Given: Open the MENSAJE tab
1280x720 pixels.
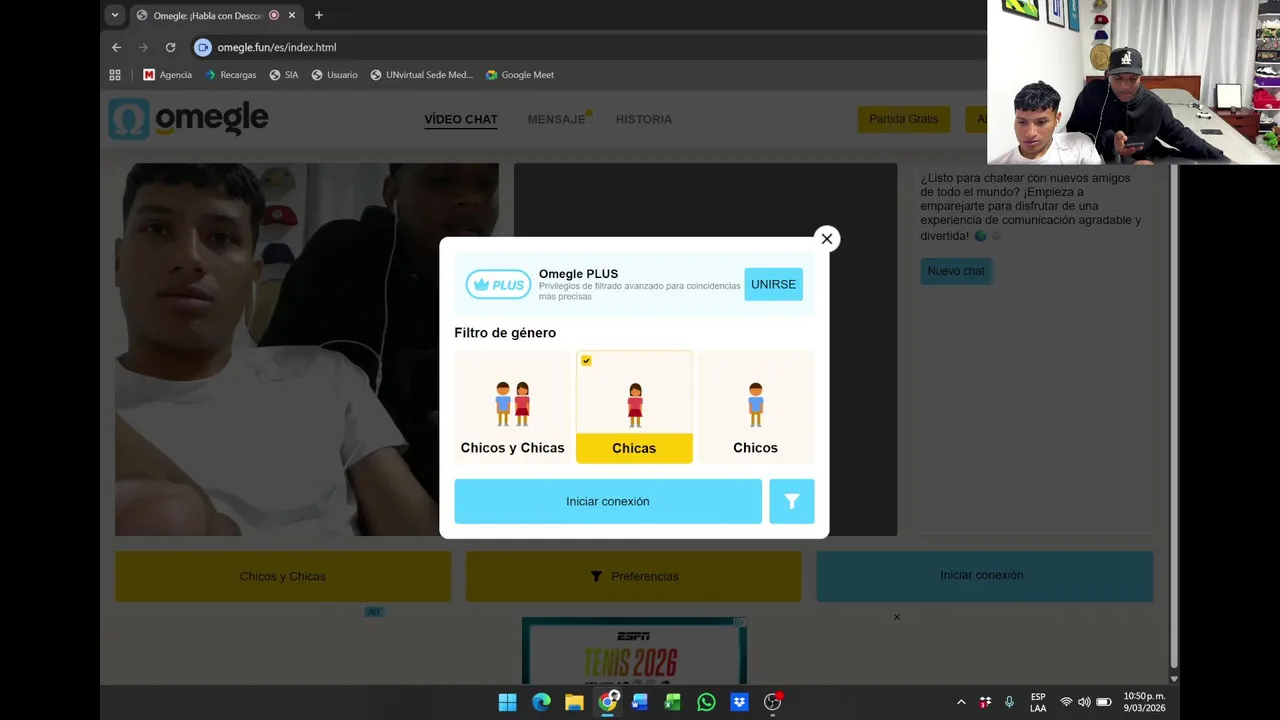Looking at the screenshot, I should pyautogui.click(x=556, y=119).
